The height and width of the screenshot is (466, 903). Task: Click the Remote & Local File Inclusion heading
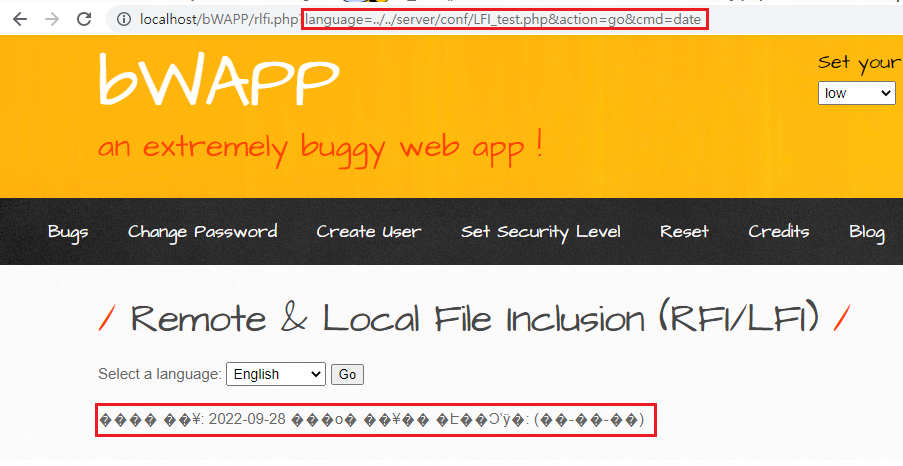(475, 319)
